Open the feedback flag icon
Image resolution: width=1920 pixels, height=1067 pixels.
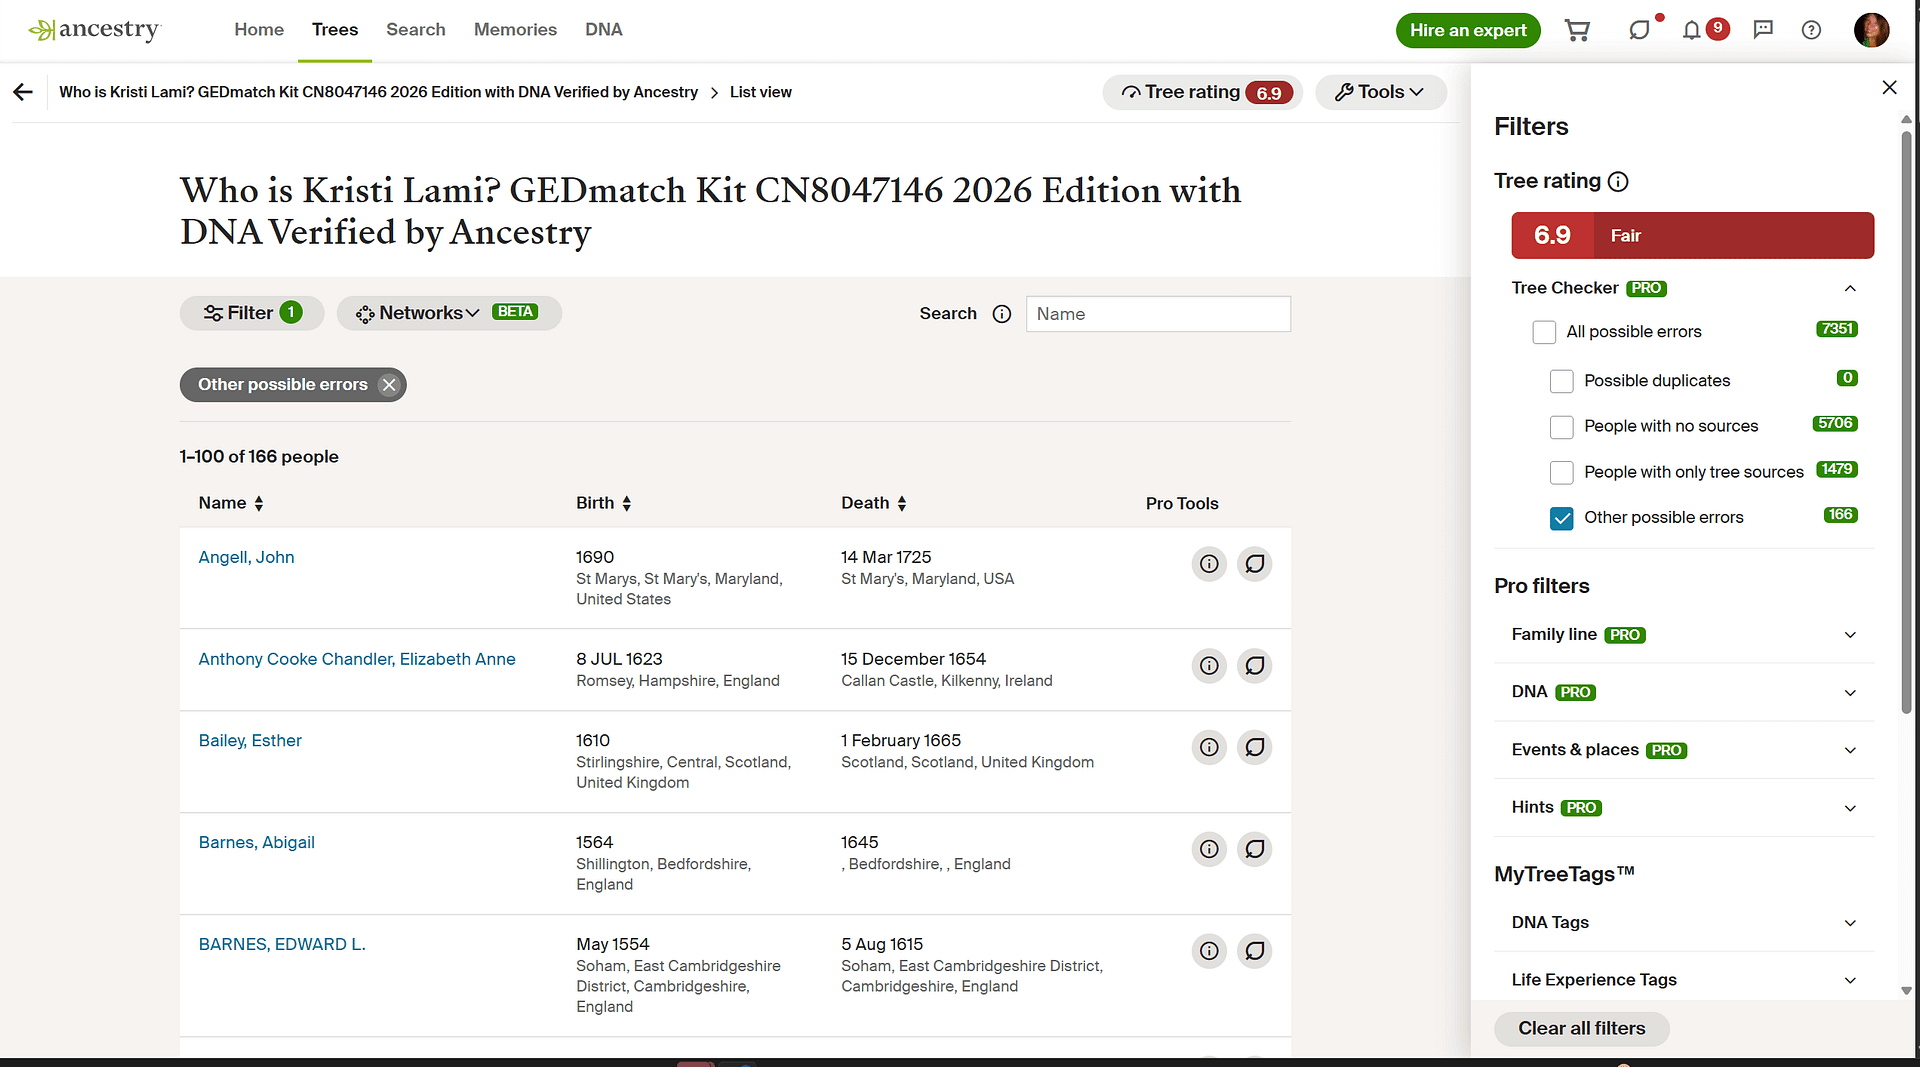(x=1763, y=30)
